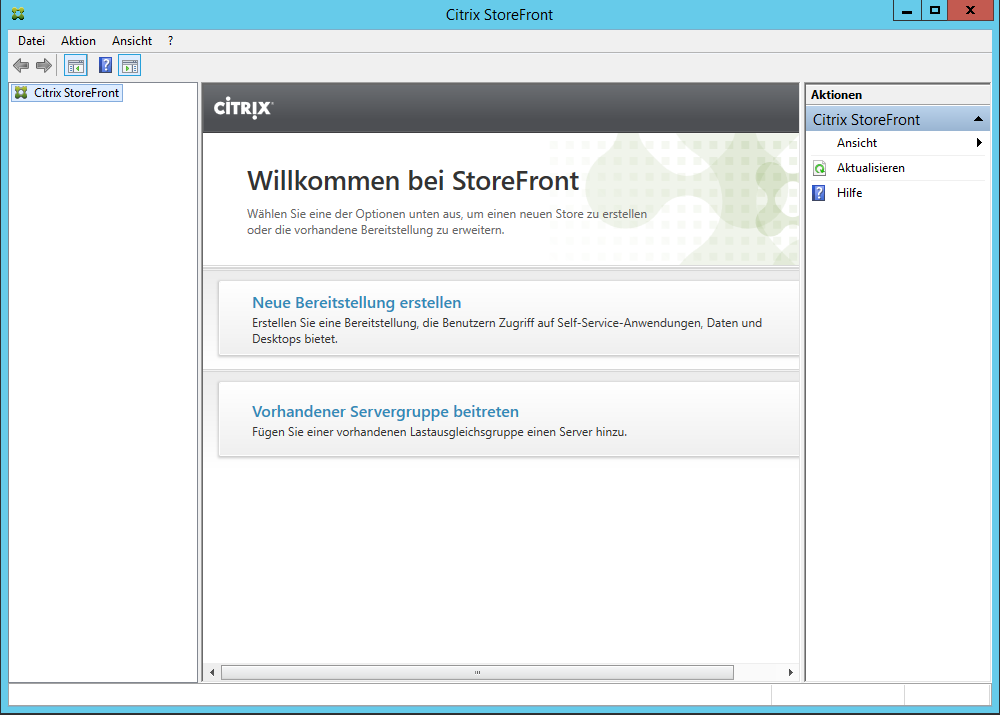Image resolution: width=1000 pixels, height=715 pixels.
Task: Click the Back arrow toolbar icon
Action: (21, 65)
